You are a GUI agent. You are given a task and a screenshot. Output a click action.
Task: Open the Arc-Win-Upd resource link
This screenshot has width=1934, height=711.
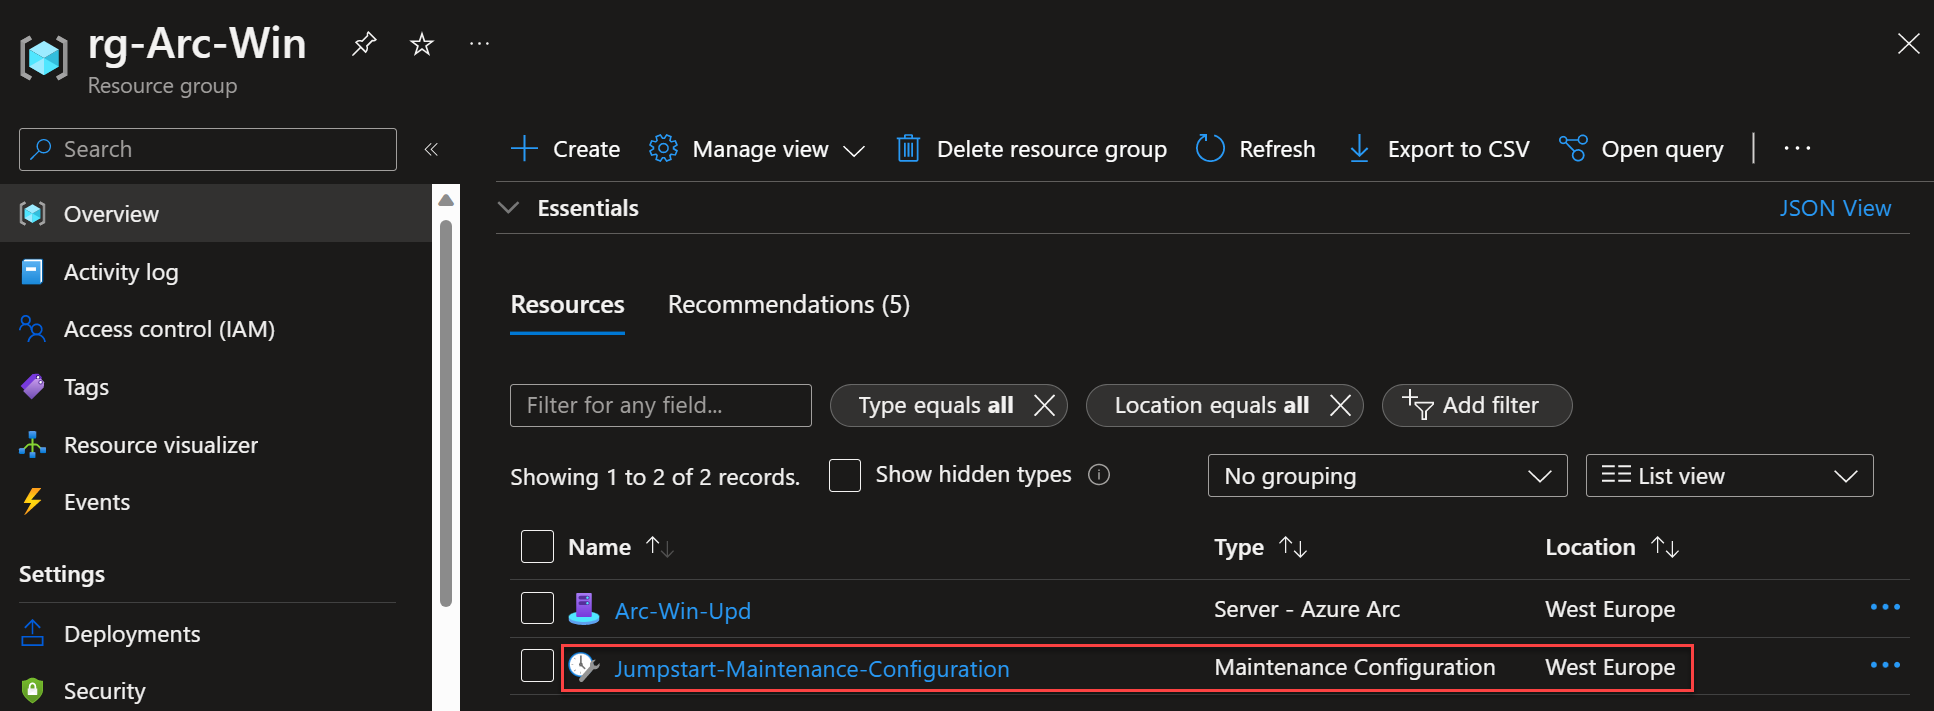[682, 610]
